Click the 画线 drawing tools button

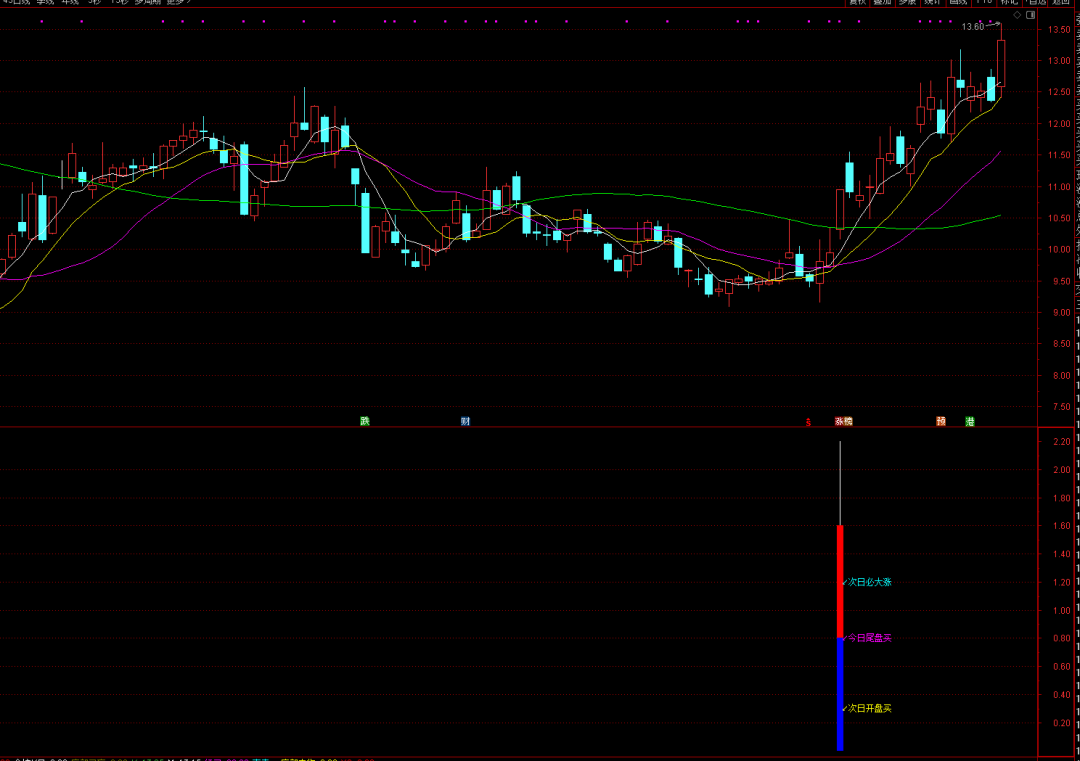point(958,2)
